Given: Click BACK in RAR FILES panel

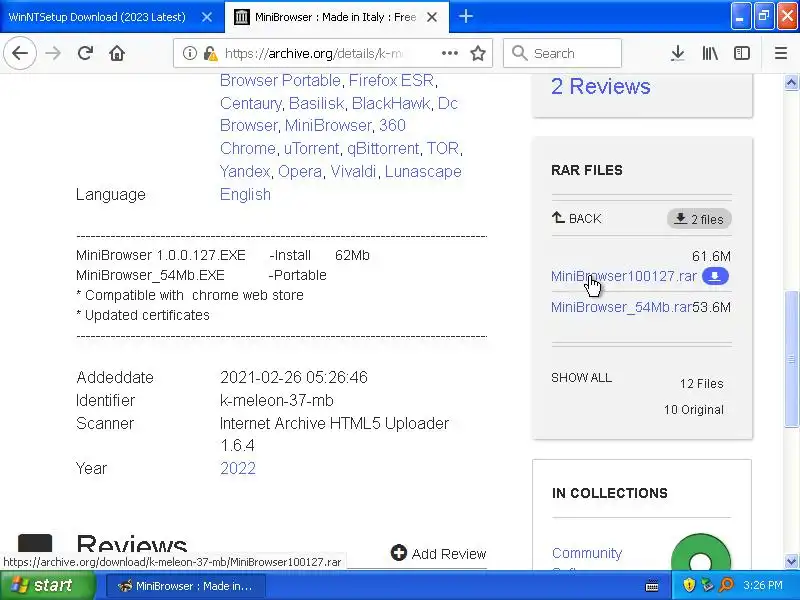Looking at the screenshot, I should click(577, 218).
